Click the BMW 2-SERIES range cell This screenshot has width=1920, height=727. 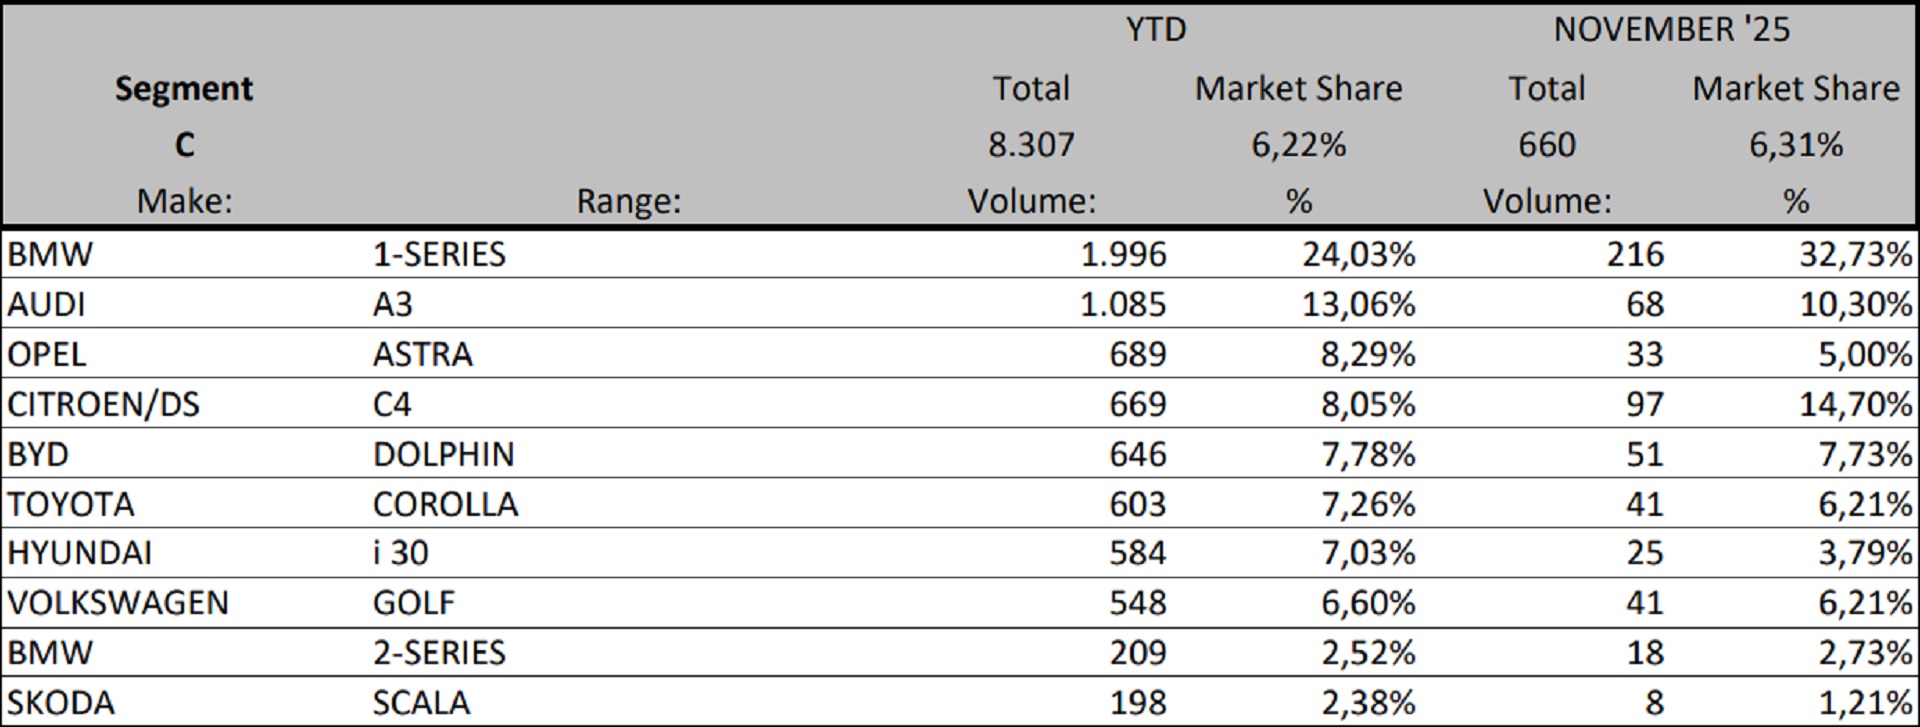coord(439,653)
